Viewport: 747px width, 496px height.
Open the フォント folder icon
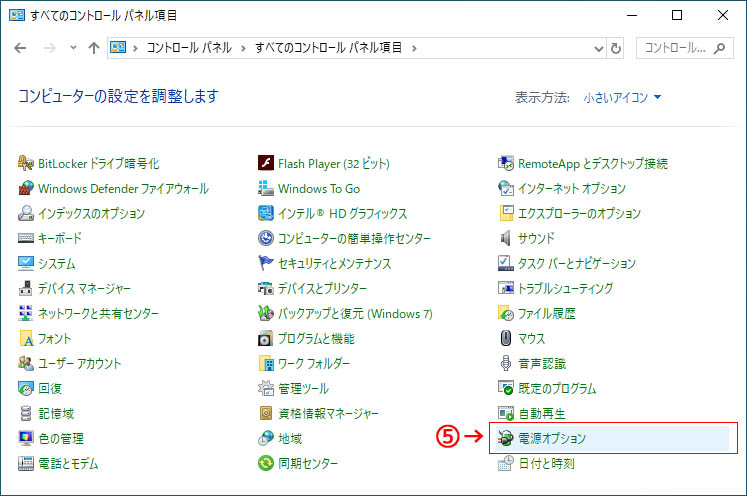point(26,338)
